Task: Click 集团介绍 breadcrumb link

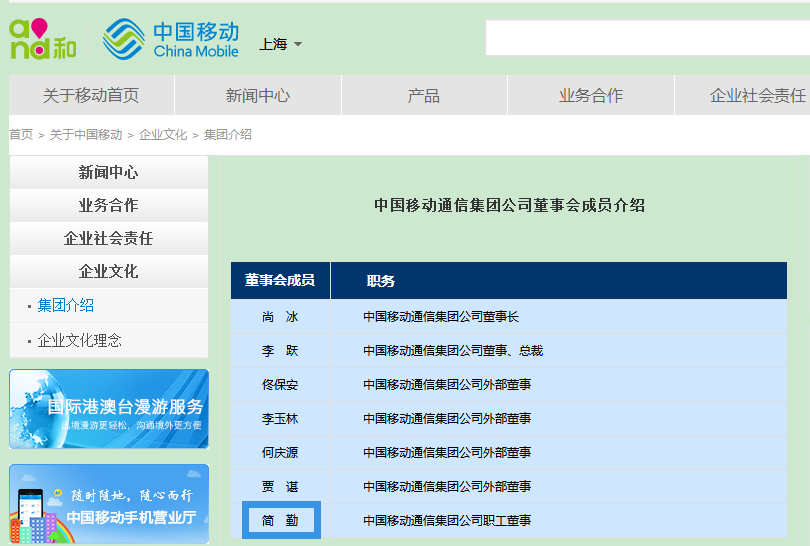Action: (227, 135)
